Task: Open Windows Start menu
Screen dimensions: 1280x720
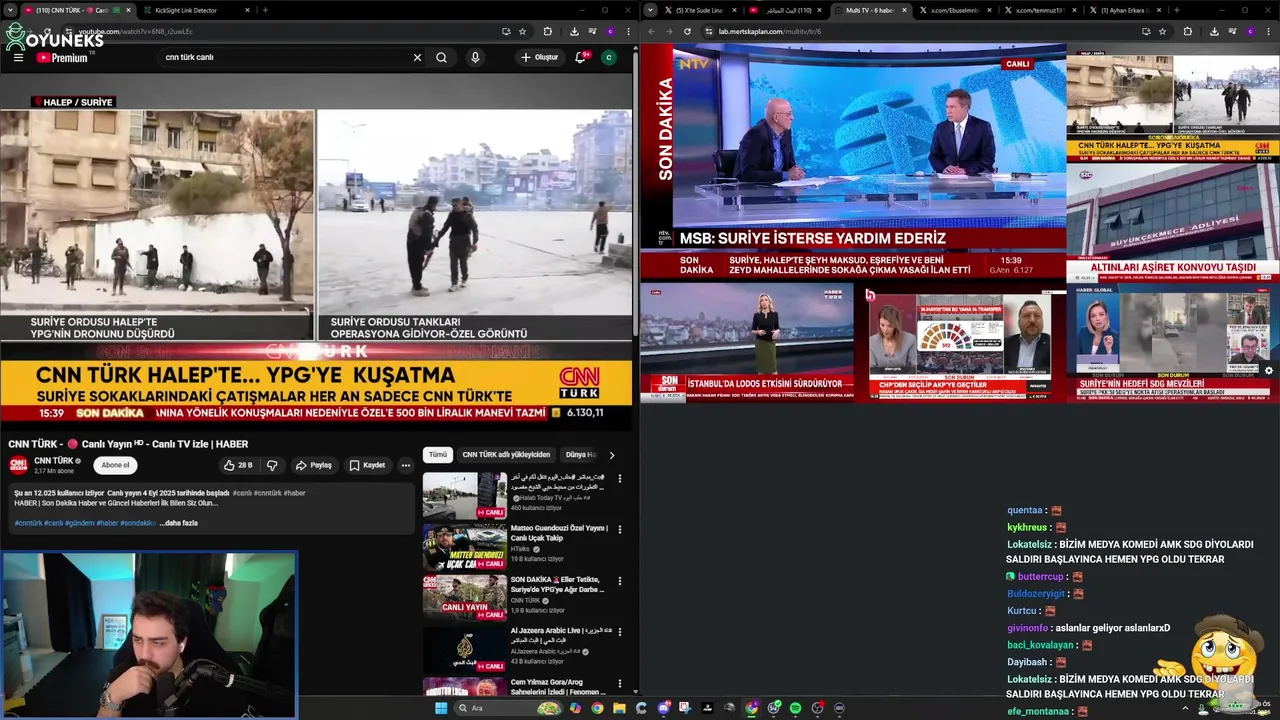Action: tap(441, 708)
